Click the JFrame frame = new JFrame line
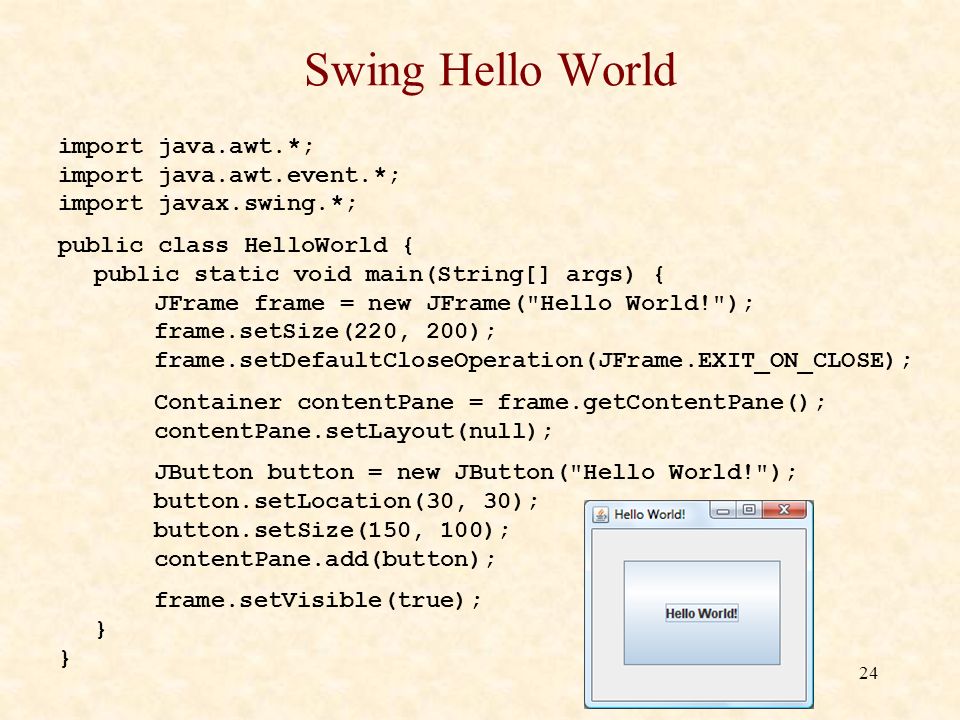This screenshot has height=720, width=960. pos(454,303)
